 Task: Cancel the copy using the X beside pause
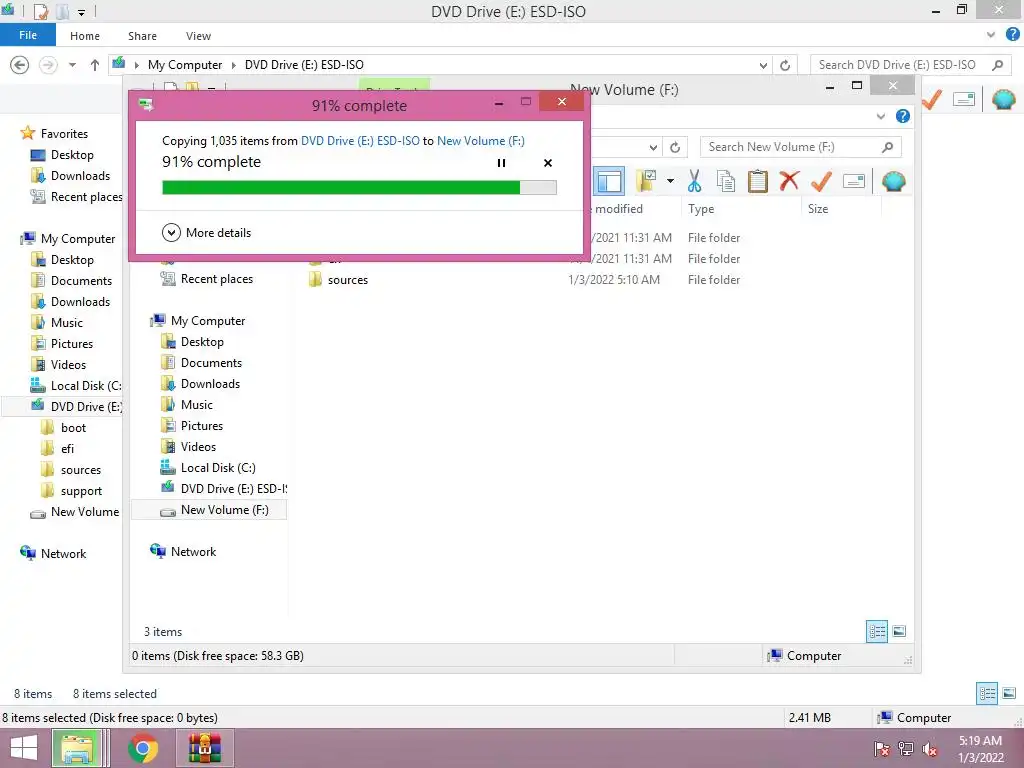pyautogui.click(x=548, y=163)
